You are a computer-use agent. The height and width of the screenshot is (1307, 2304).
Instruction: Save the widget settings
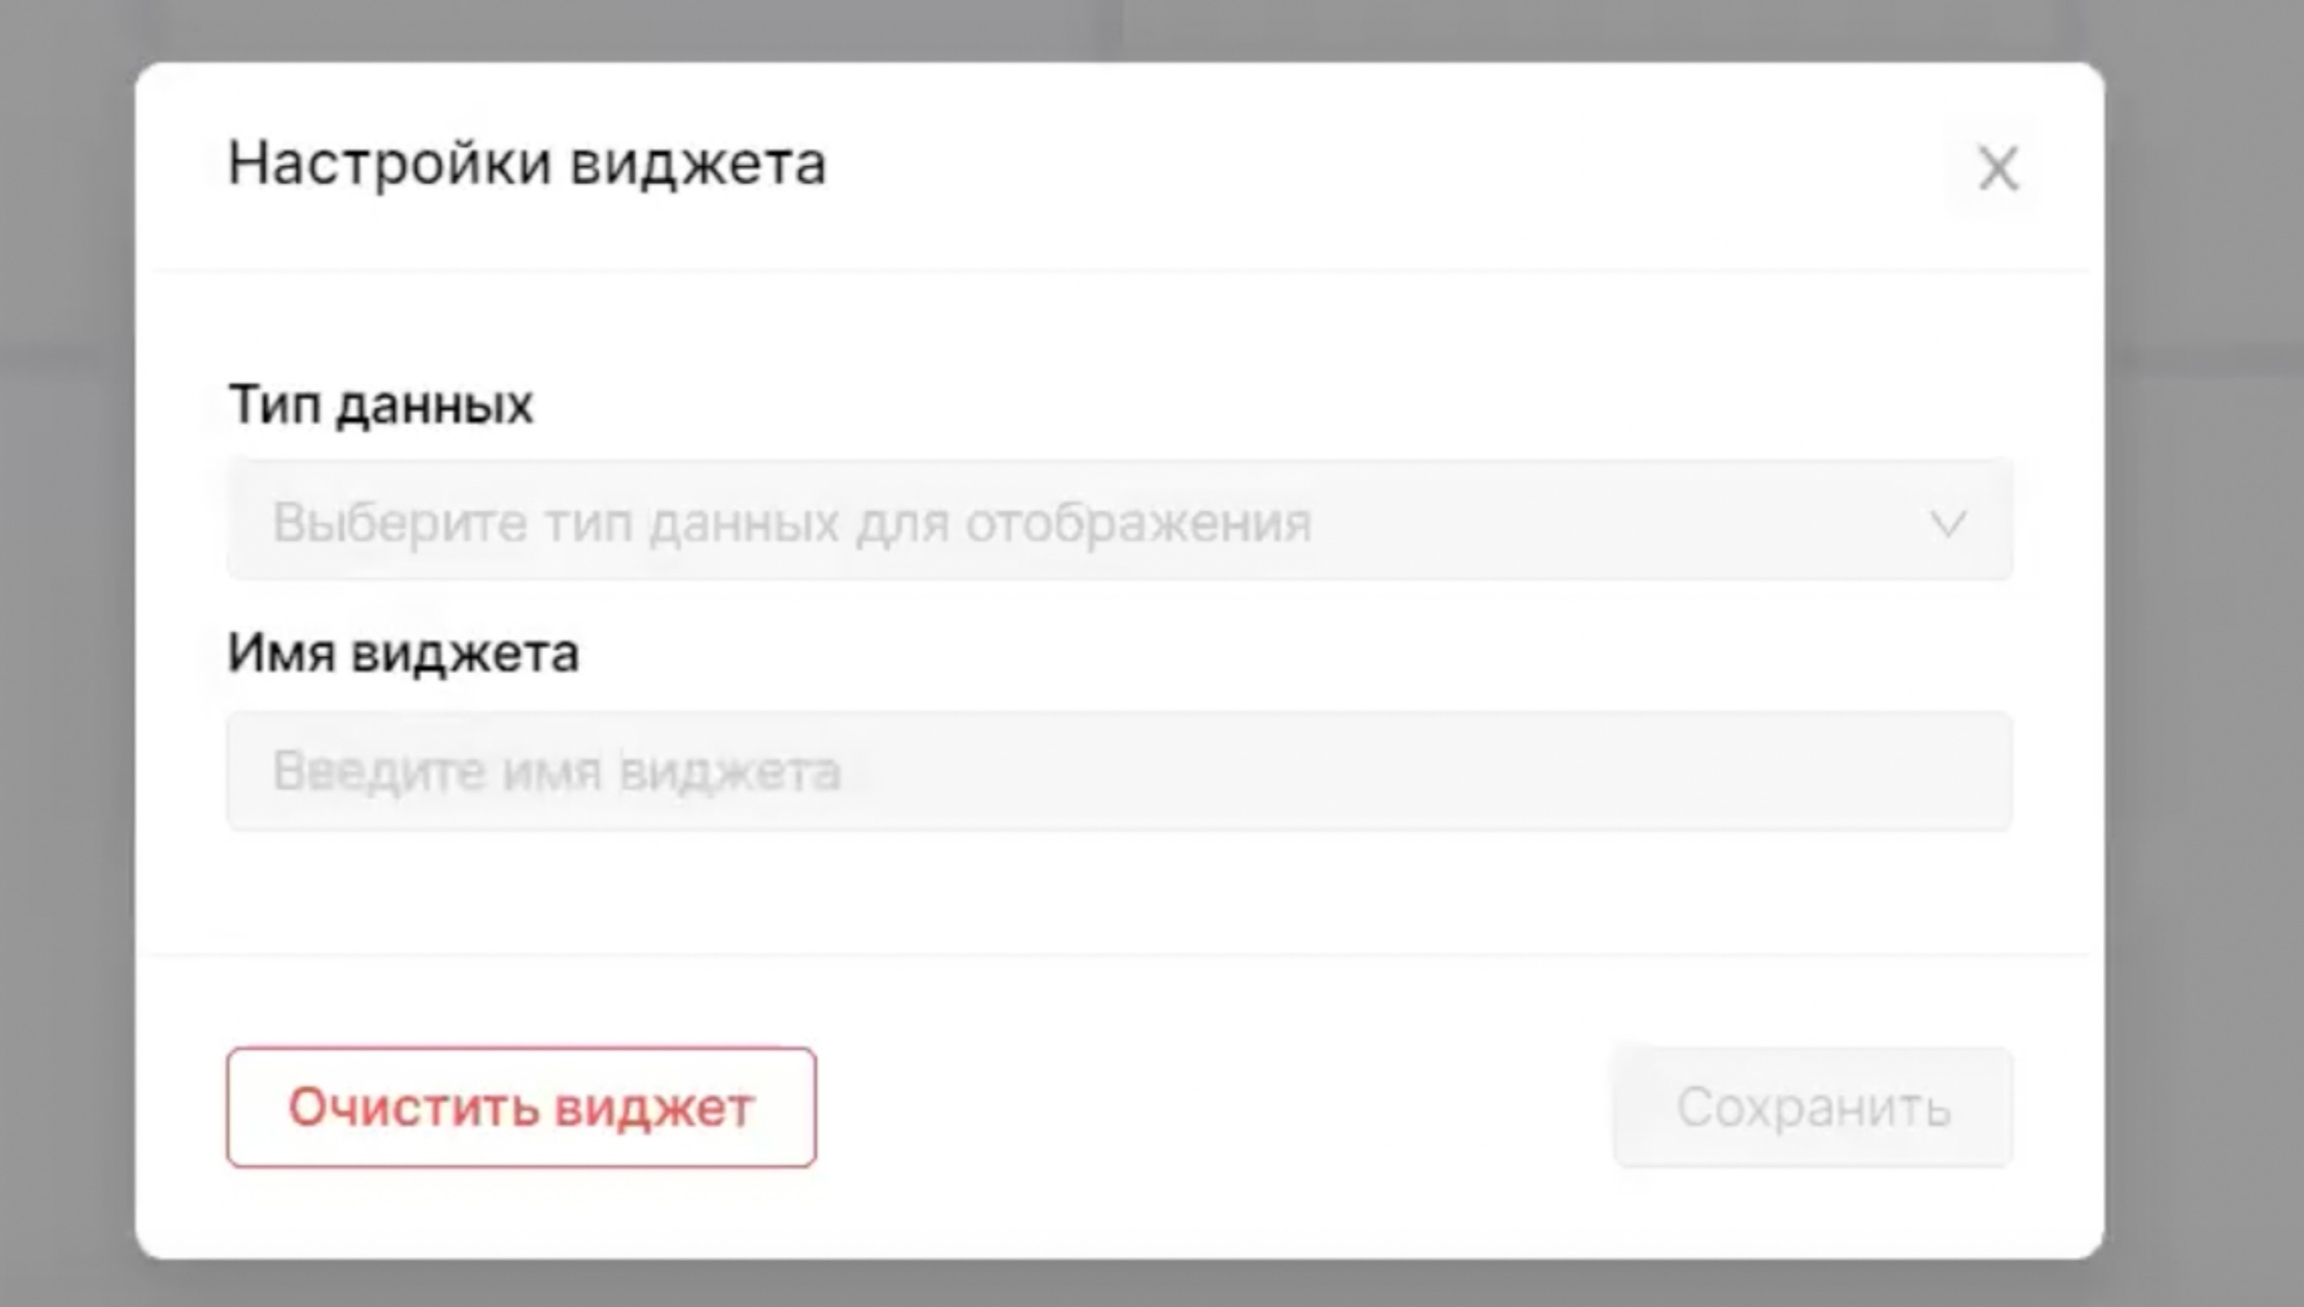(x=1812, y=1107)
